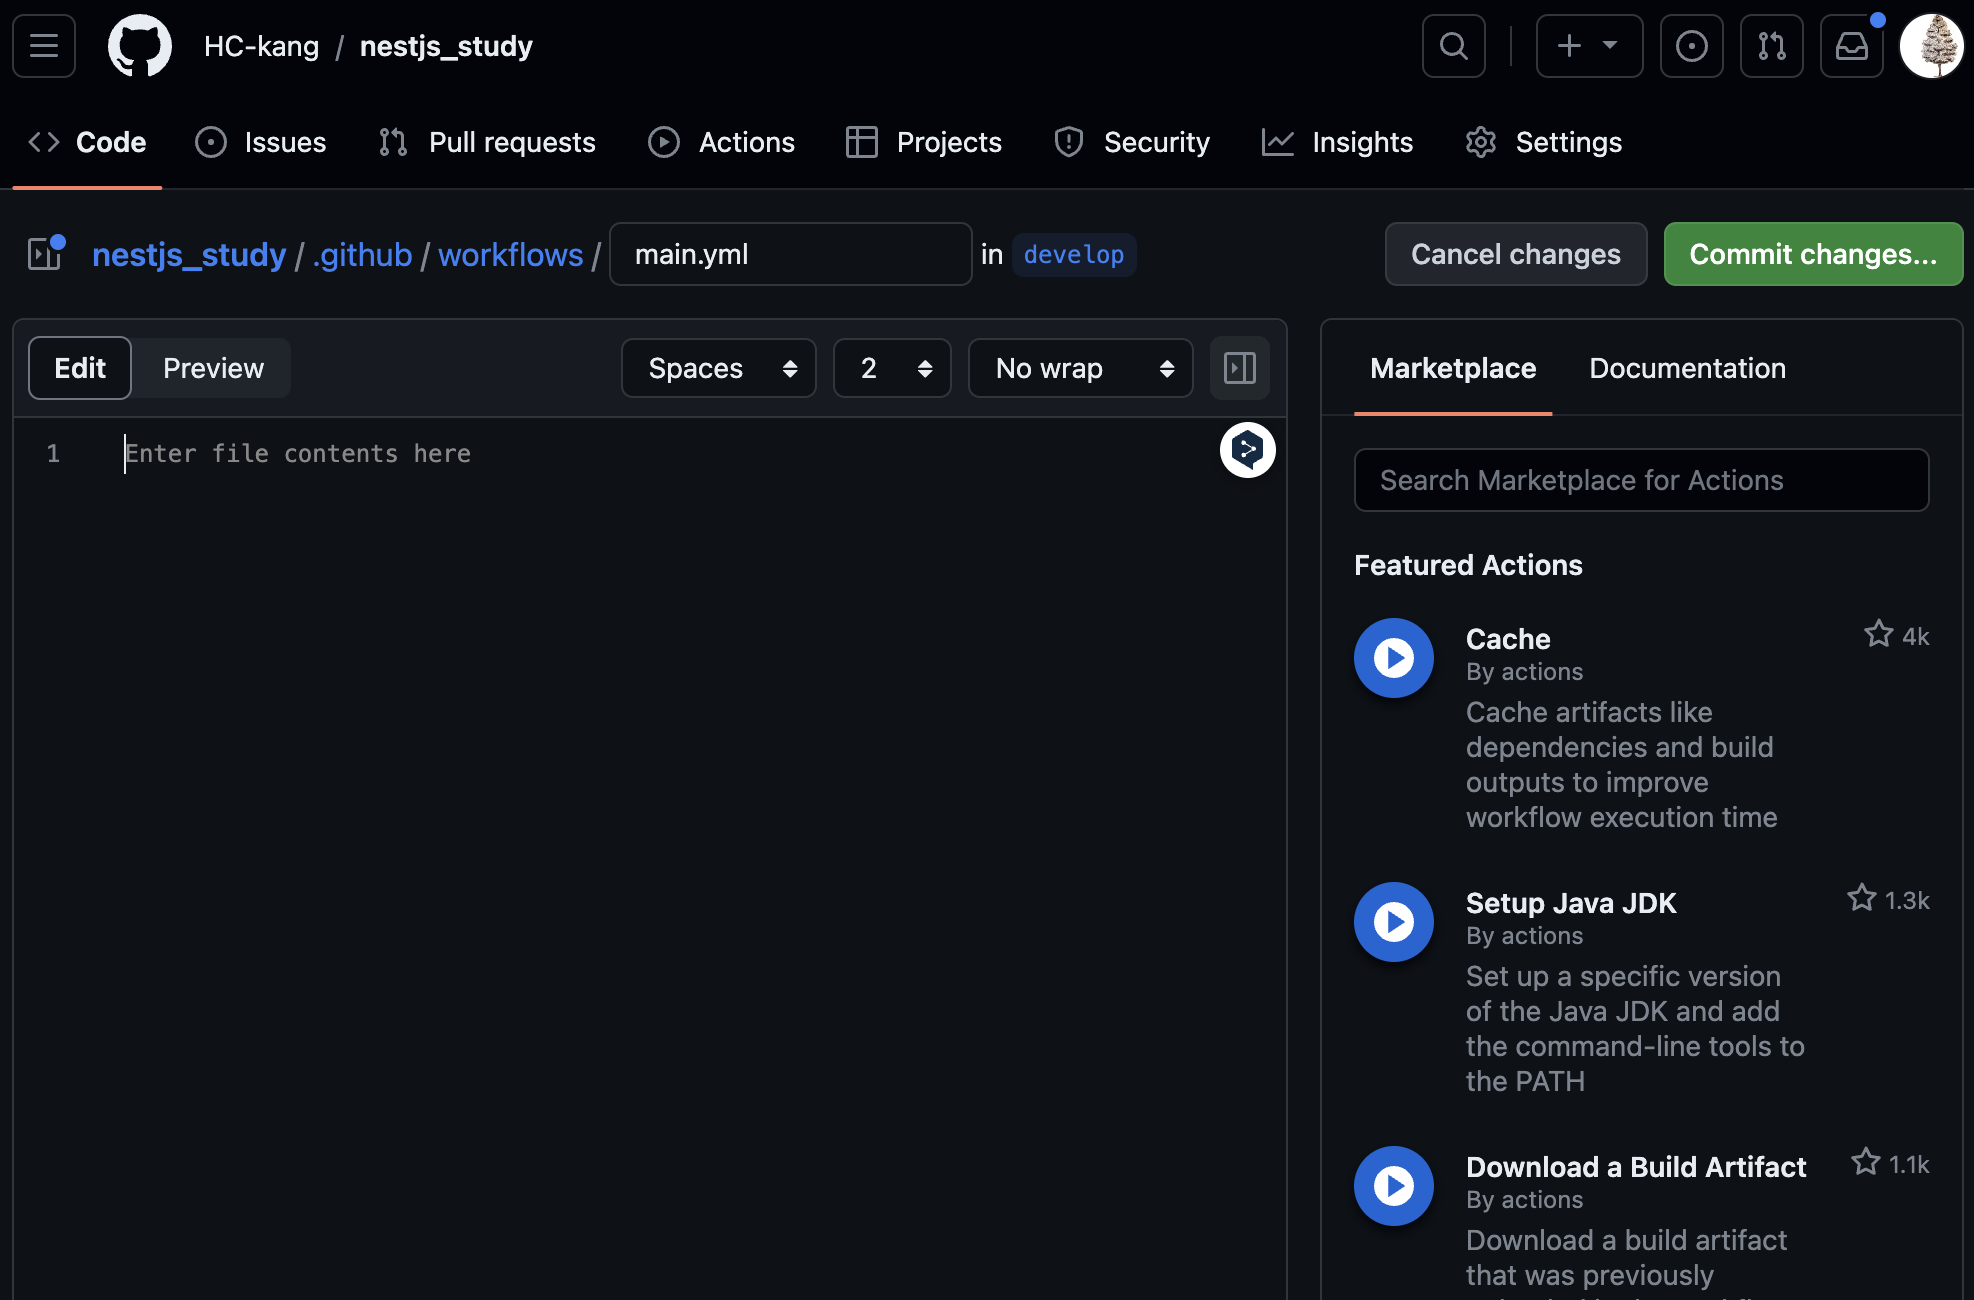Open the user avatar menu
Viewport: 1974px width, 1300px height.
coord(1931,46)
